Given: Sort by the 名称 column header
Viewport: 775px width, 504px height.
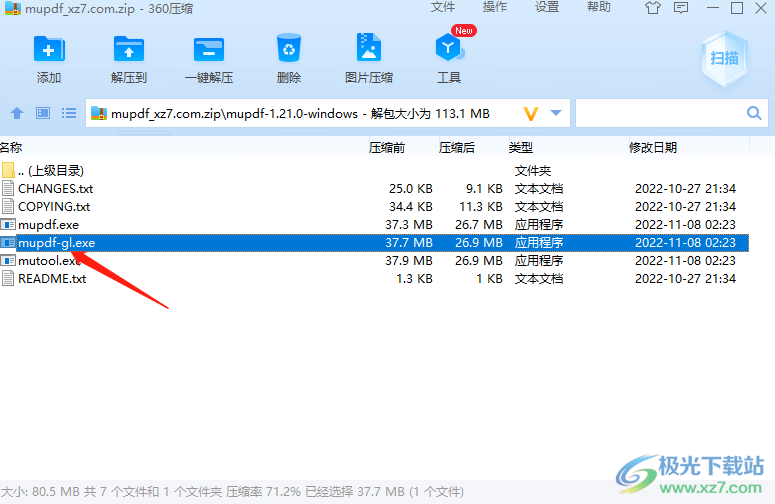Looking at the screenshot, I should (11, 147).
